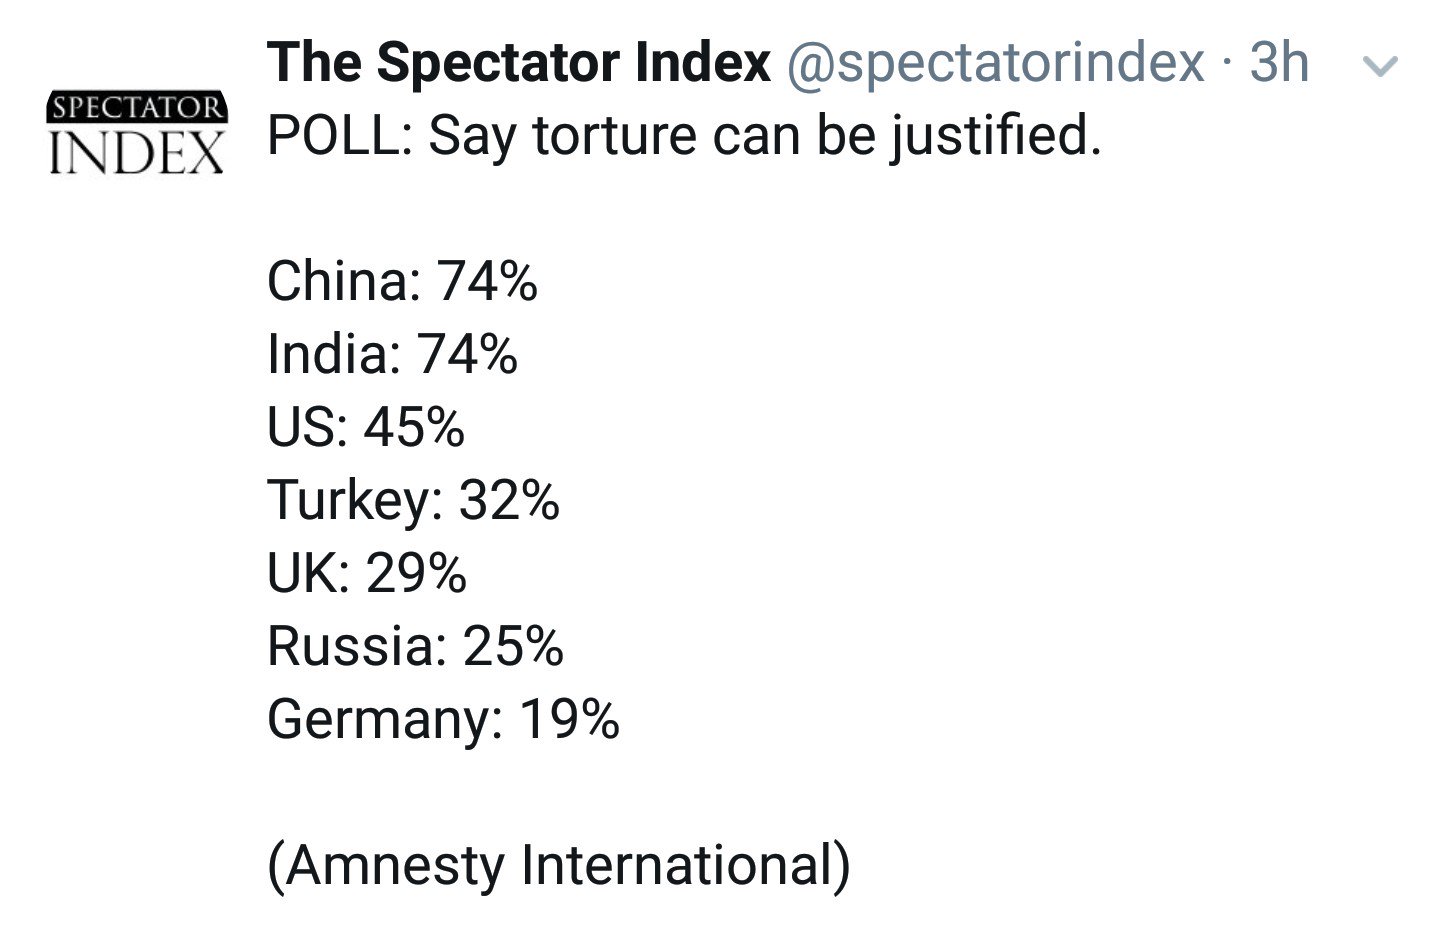This screenshot has width=1440, height=939.
Task: Select the Turkey: 32% result
Action: (413, 500)
